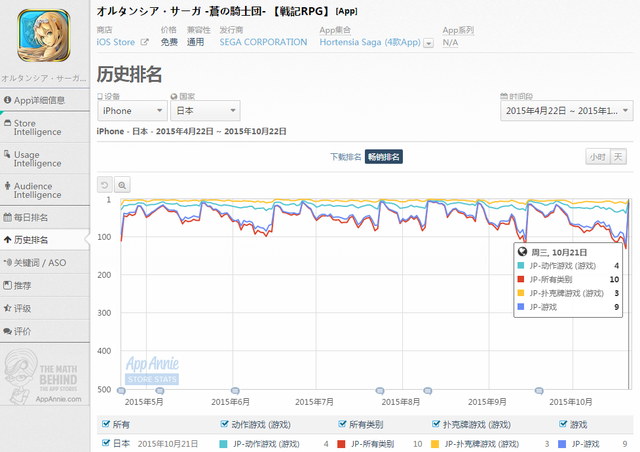Click the external link icon after iOS Store
Screen dimensions: 640x452
(x=144, y=42)
